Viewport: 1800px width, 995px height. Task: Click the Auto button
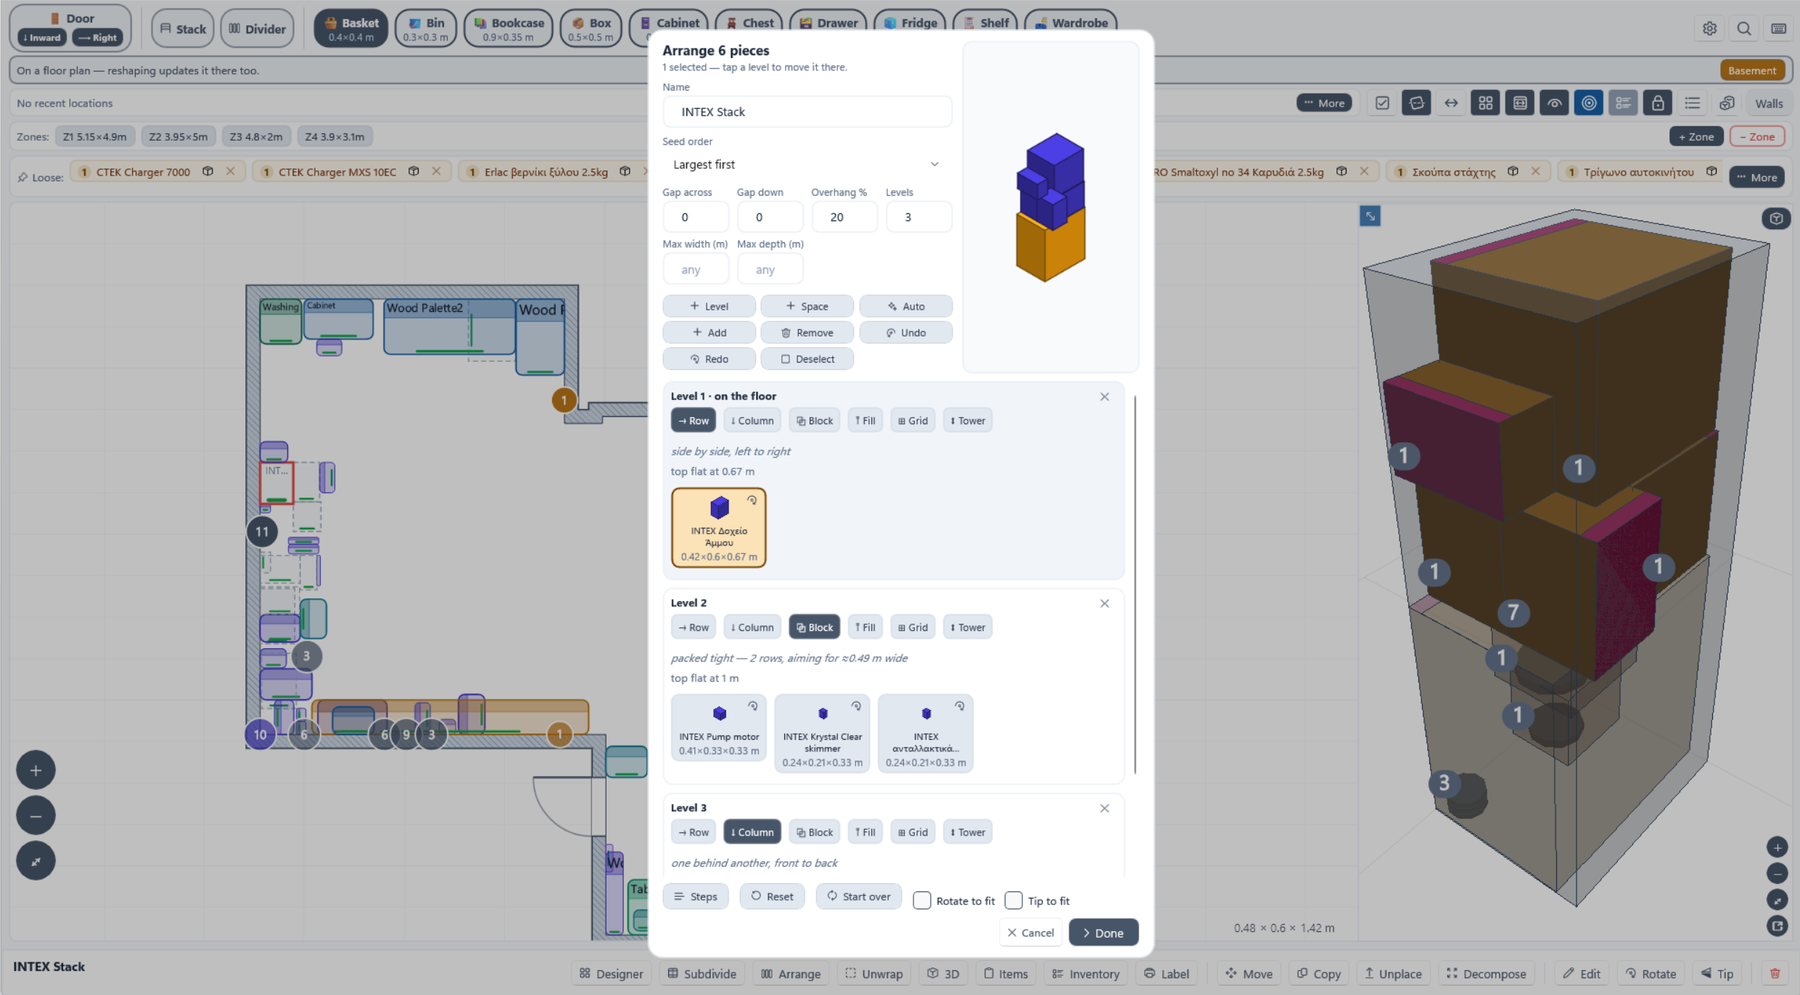point(905,306)
